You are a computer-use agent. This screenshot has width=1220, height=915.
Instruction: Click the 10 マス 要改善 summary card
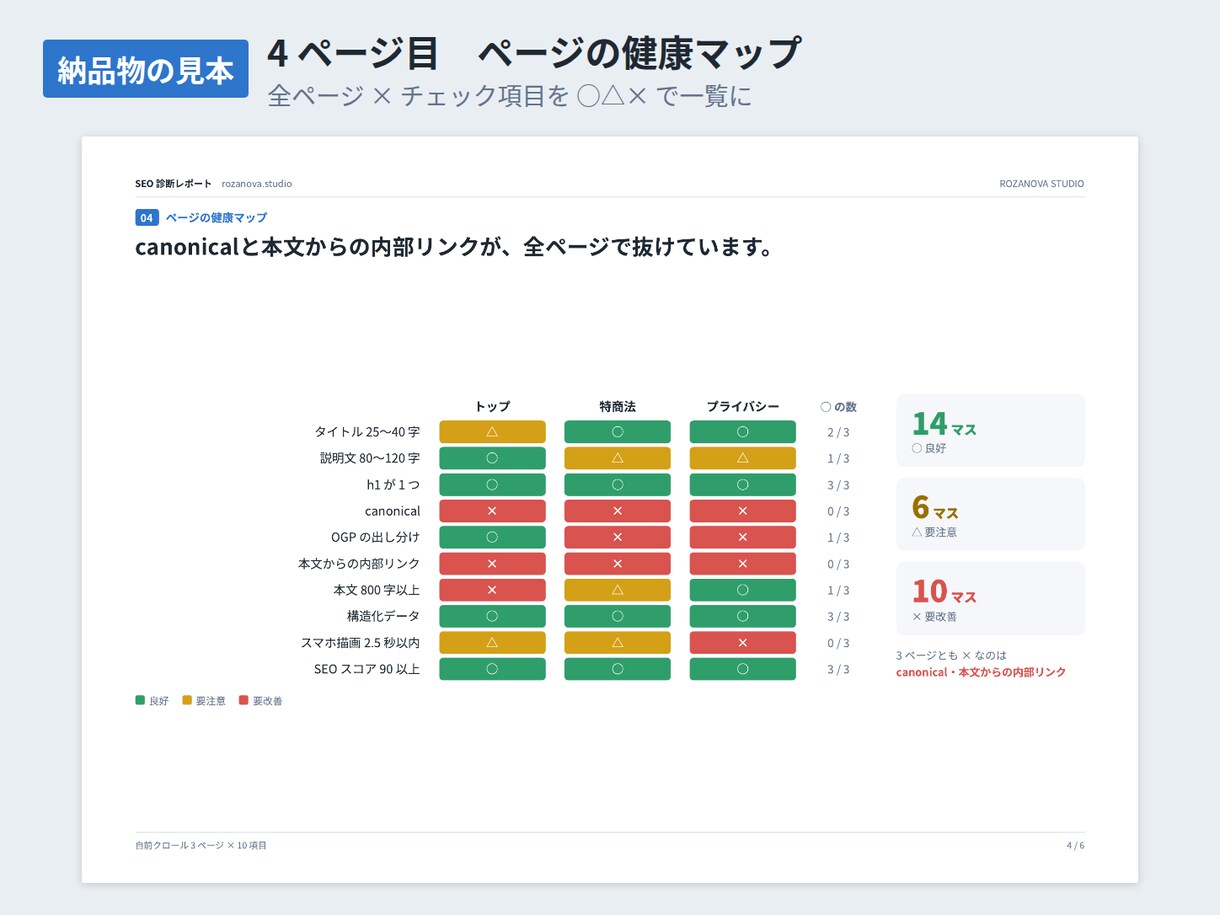coord(990,598)
